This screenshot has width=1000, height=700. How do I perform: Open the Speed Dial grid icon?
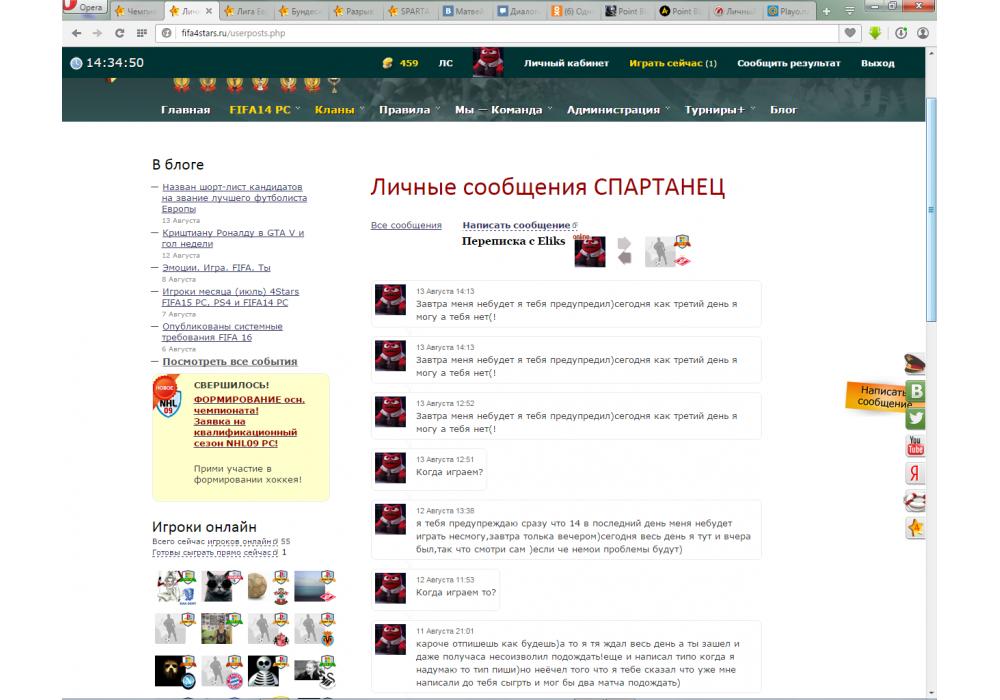pos(142,33)
